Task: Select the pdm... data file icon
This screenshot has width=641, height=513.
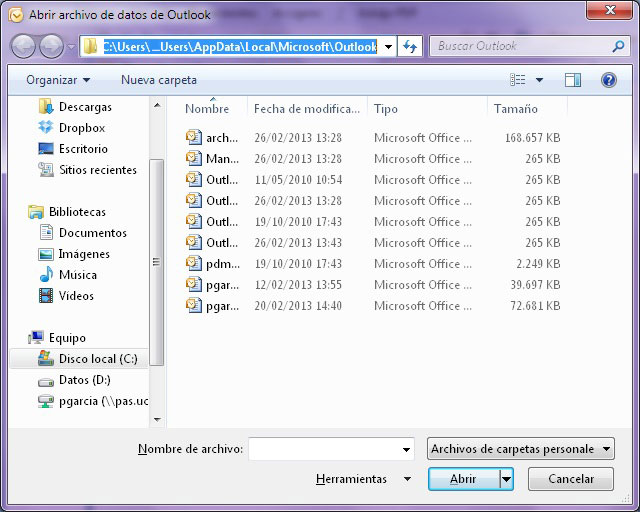Action: tap(194, 263)
